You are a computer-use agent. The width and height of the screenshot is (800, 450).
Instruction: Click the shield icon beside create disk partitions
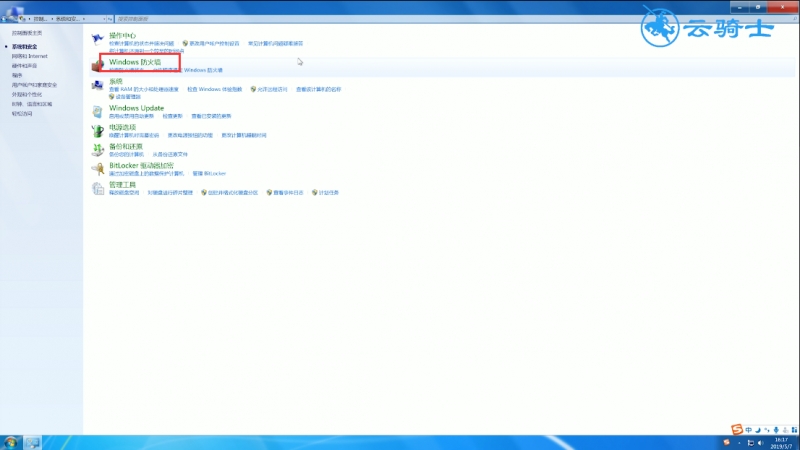204,192
